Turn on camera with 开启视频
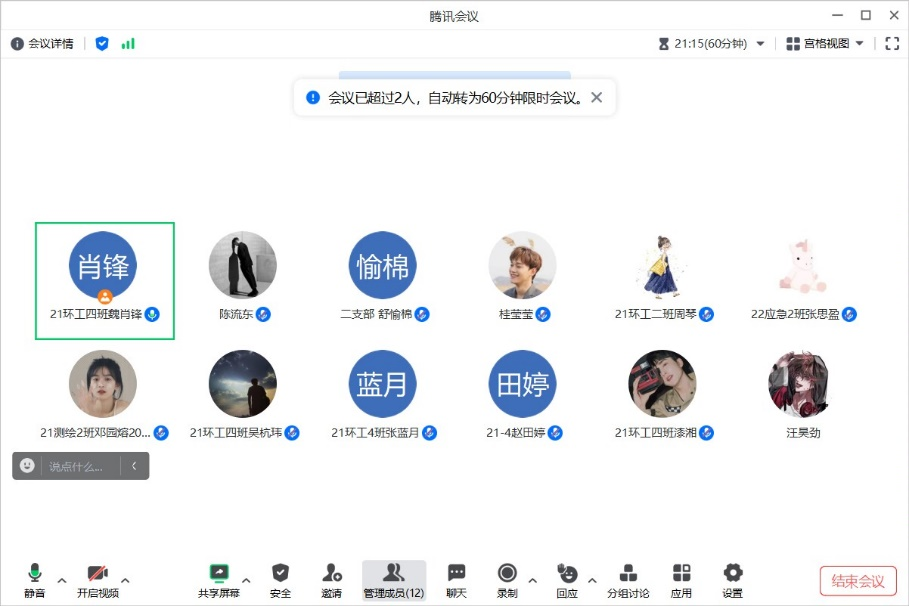The width and height of the screenshot is (909, 606). click(x=97, y=574)
